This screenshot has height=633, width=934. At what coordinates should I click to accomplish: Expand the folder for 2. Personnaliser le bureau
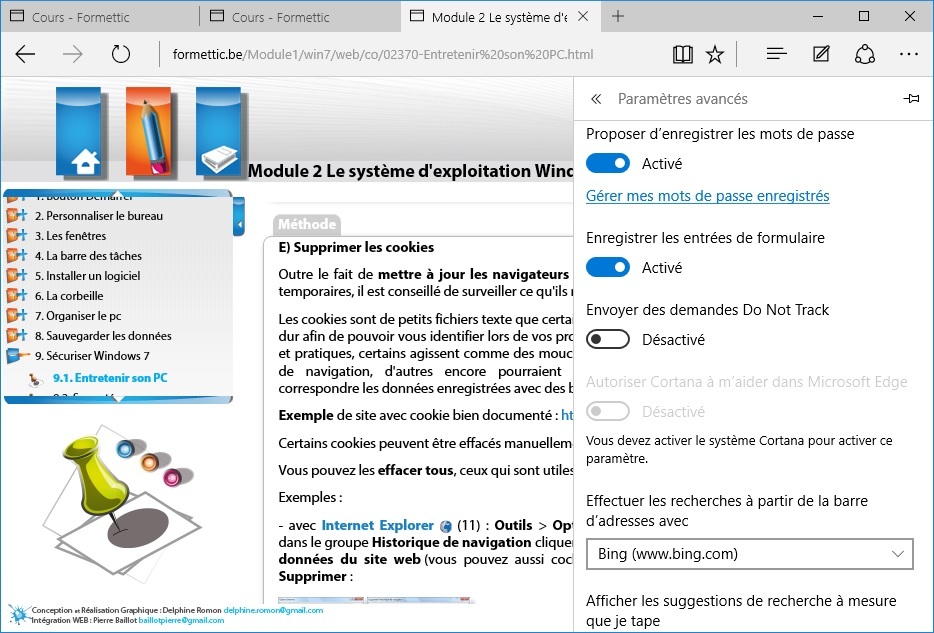tap(17, 216)
